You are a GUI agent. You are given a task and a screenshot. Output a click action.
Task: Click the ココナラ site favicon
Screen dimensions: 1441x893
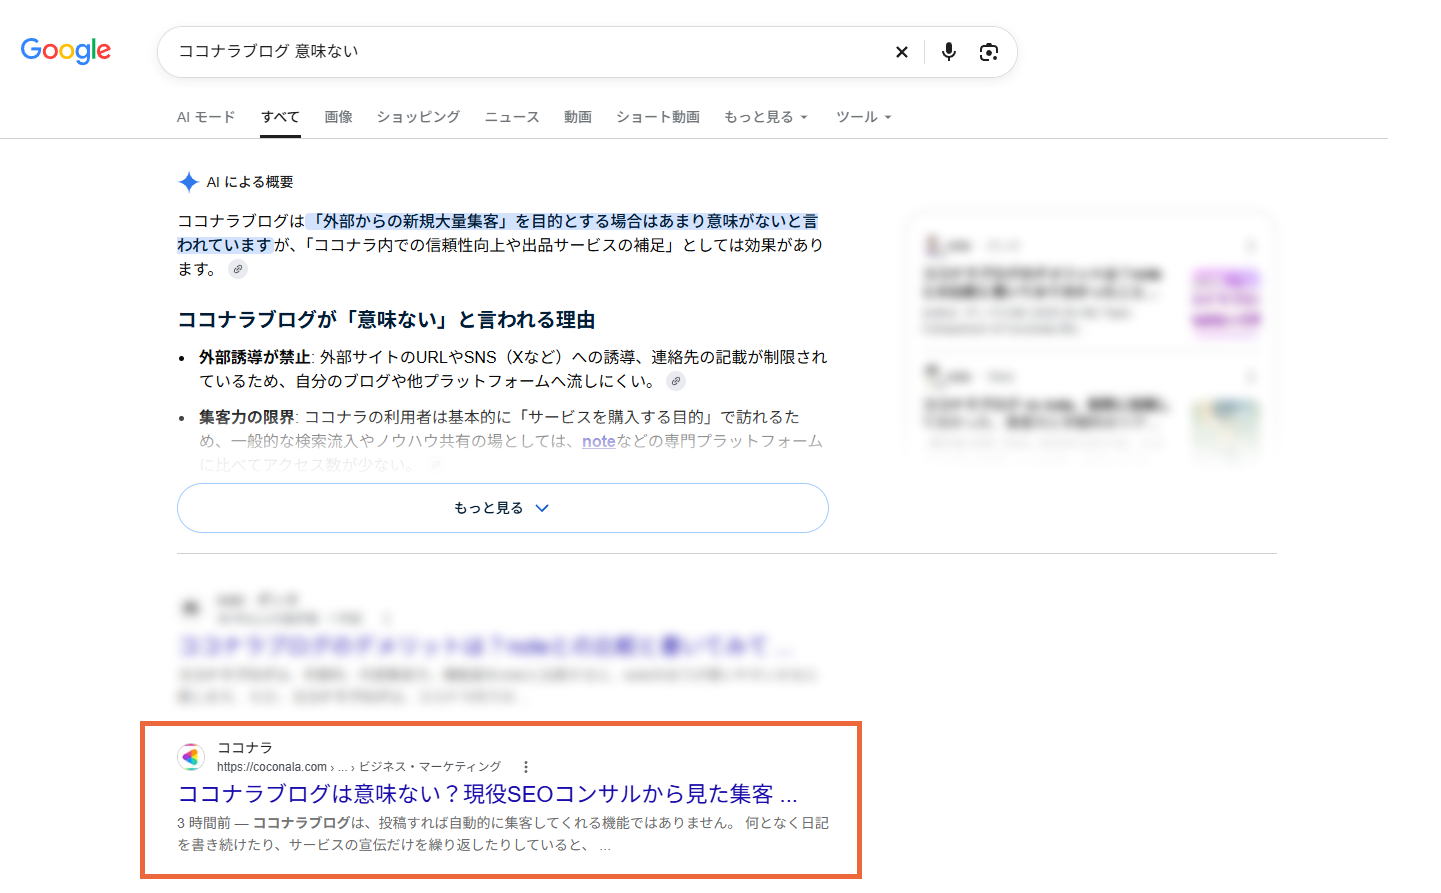click(191, 757)
